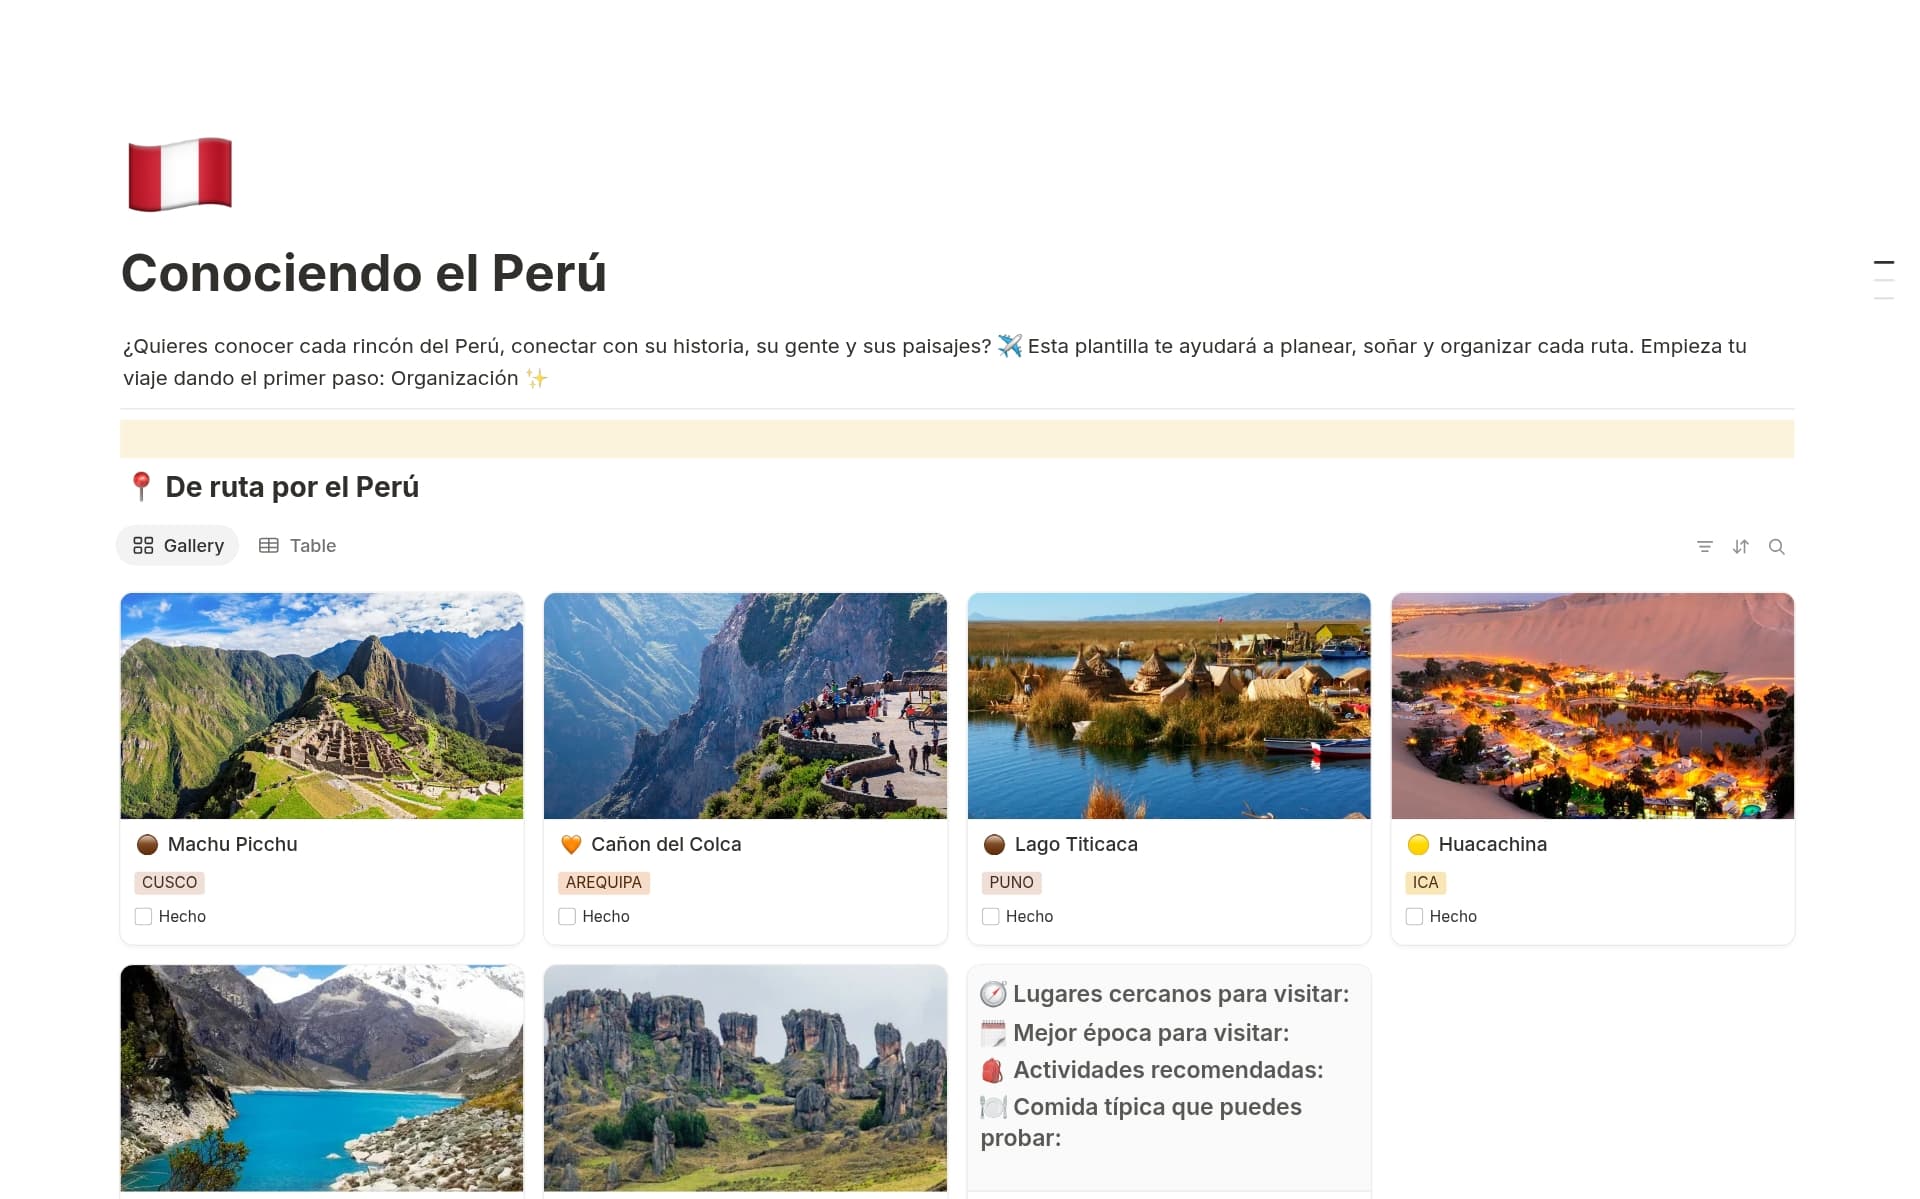The image size is (1920, 1199).
Task: Open the De ruta por el Perú database title
Action: [x=292, y=487]
